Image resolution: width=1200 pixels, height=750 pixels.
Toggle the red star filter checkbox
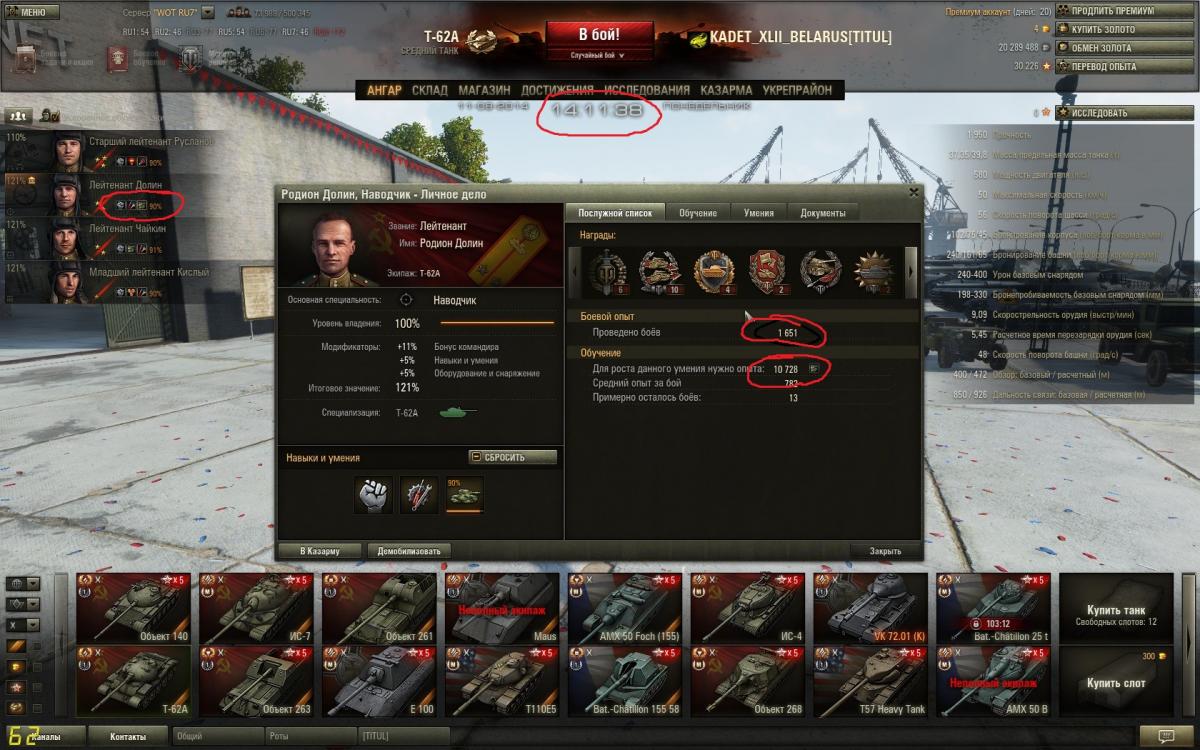pos(37,689)
